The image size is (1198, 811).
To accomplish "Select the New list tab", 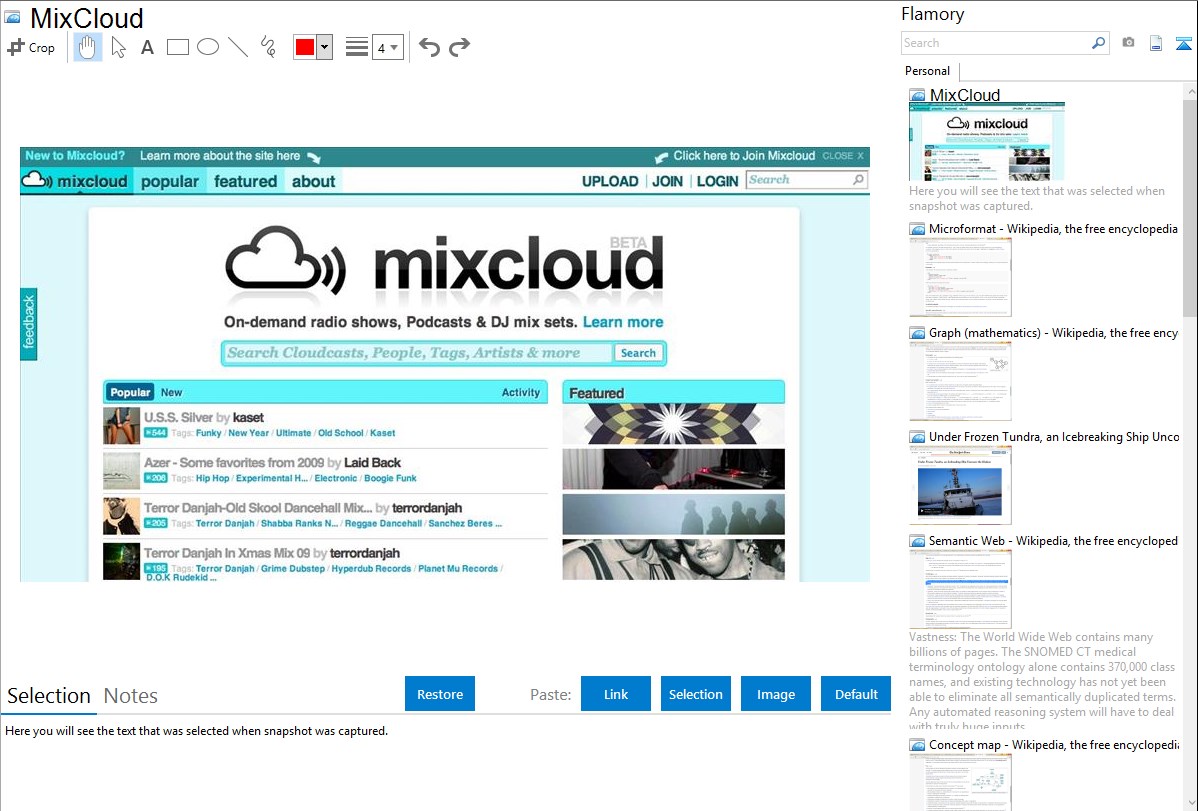I will pos(171,392).
